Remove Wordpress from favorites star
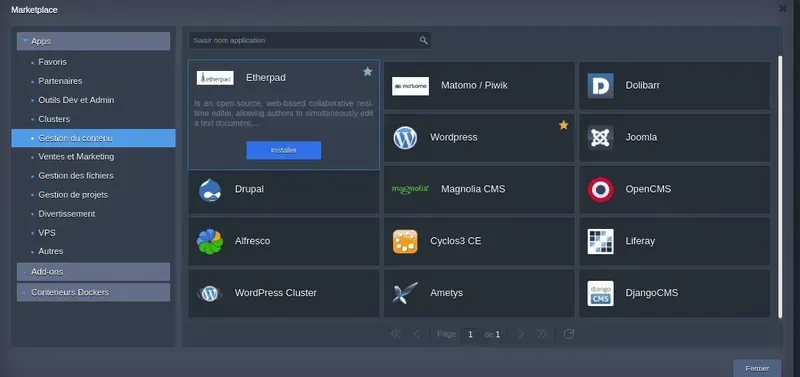This screenshot has height=377, width=800. click(x=563, y=125)
